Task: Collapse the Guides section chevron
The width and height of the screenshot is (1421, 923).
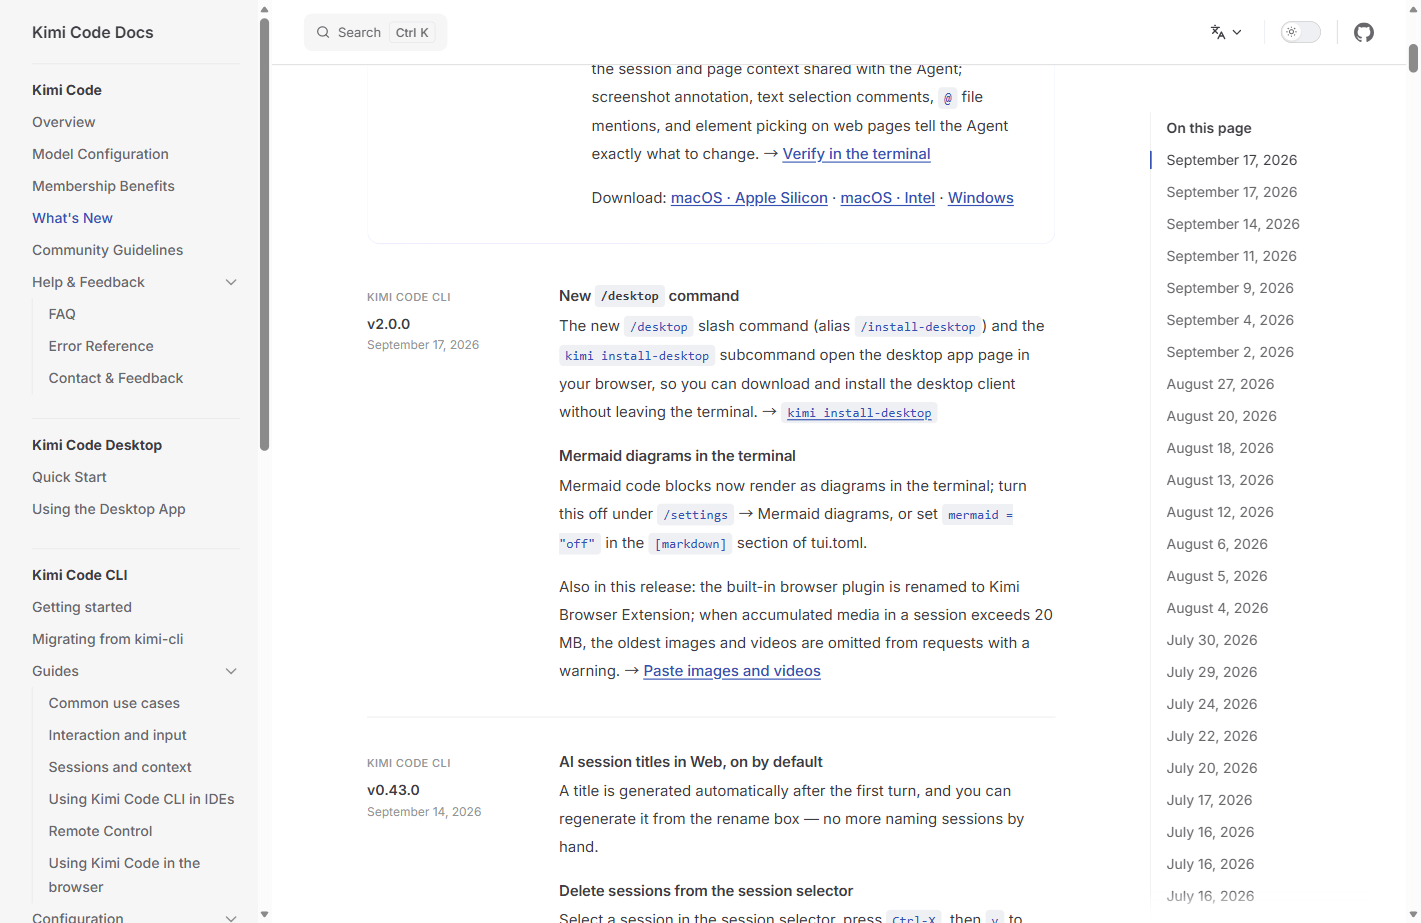Action: click(x=231, y=671)
